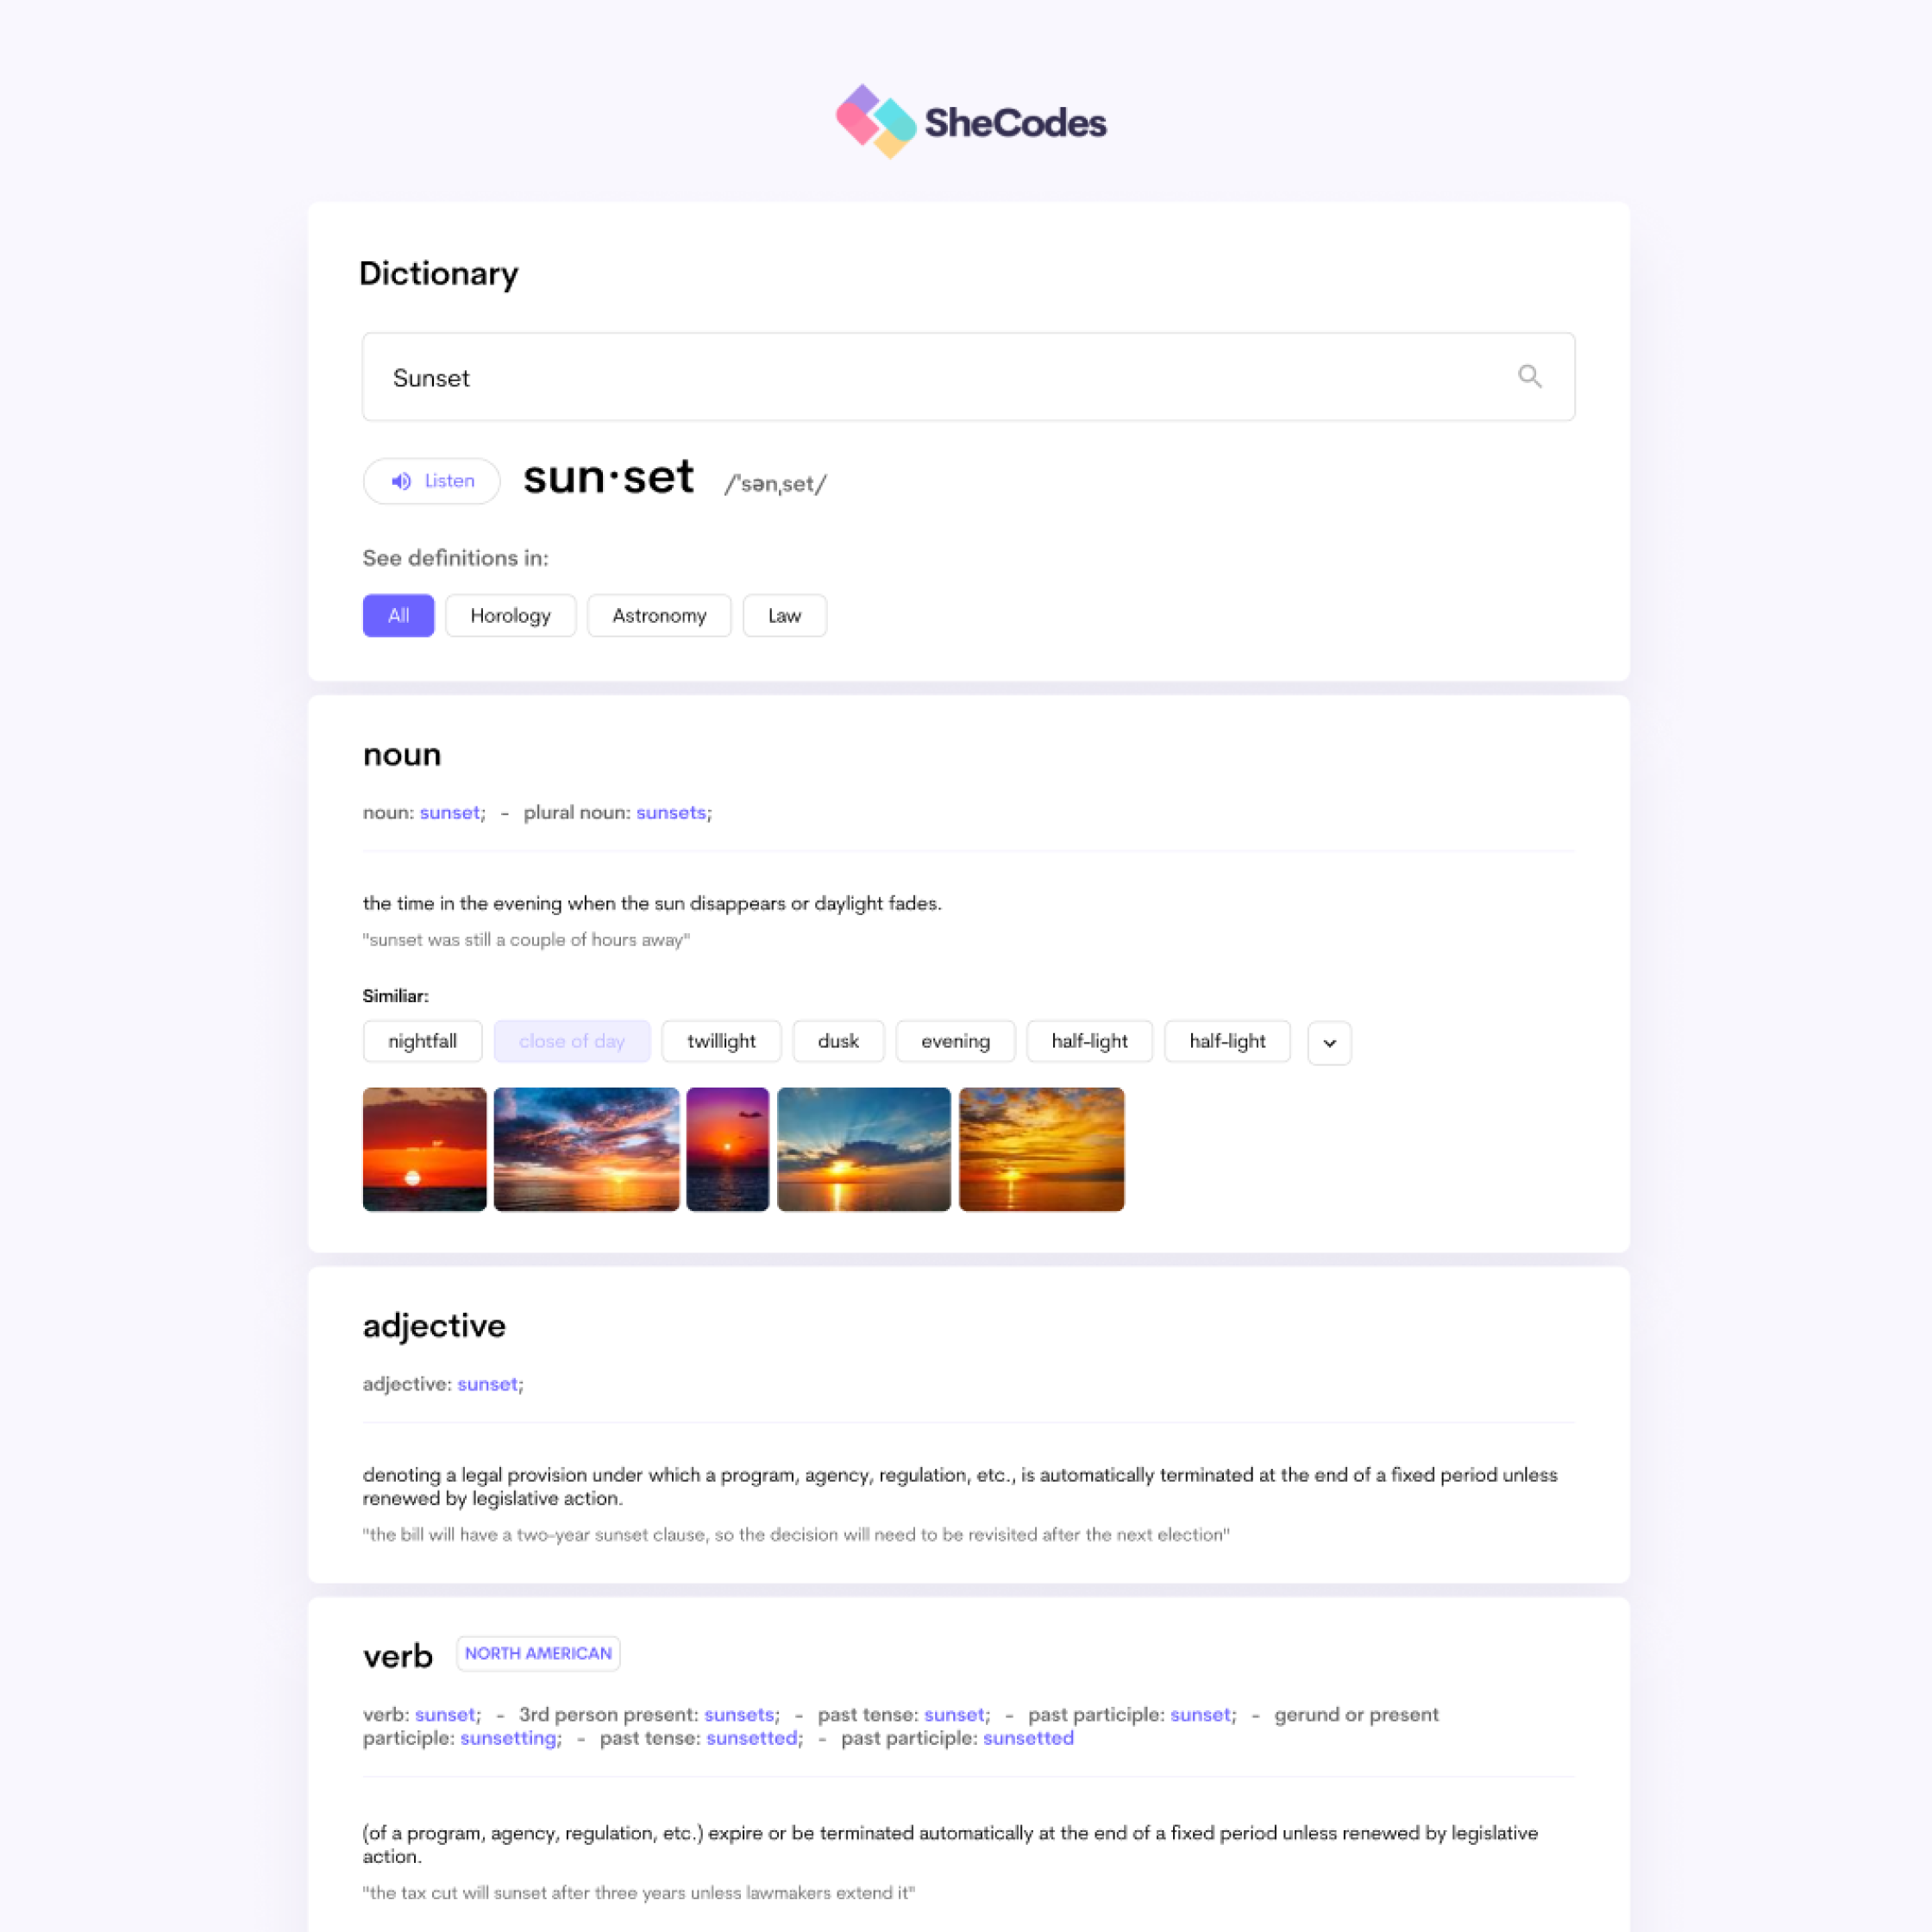
Task: Click the fourth sunset thumbnail image
Action: [x=862, y=1148]
